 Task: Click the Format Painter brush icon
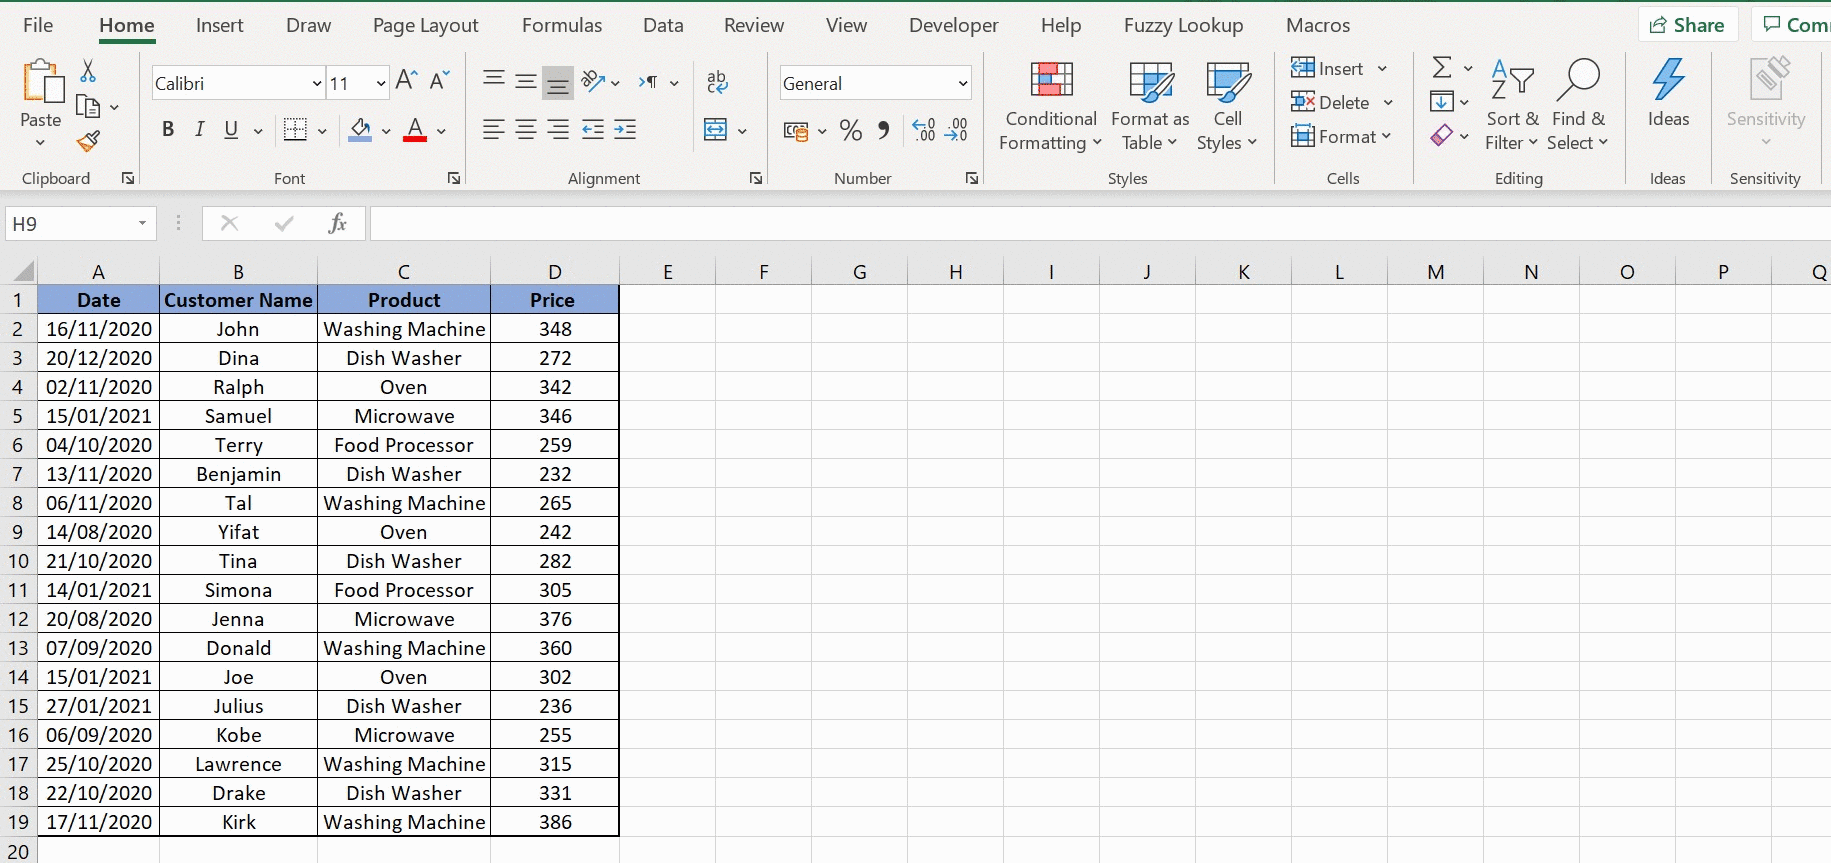(88, 142)
